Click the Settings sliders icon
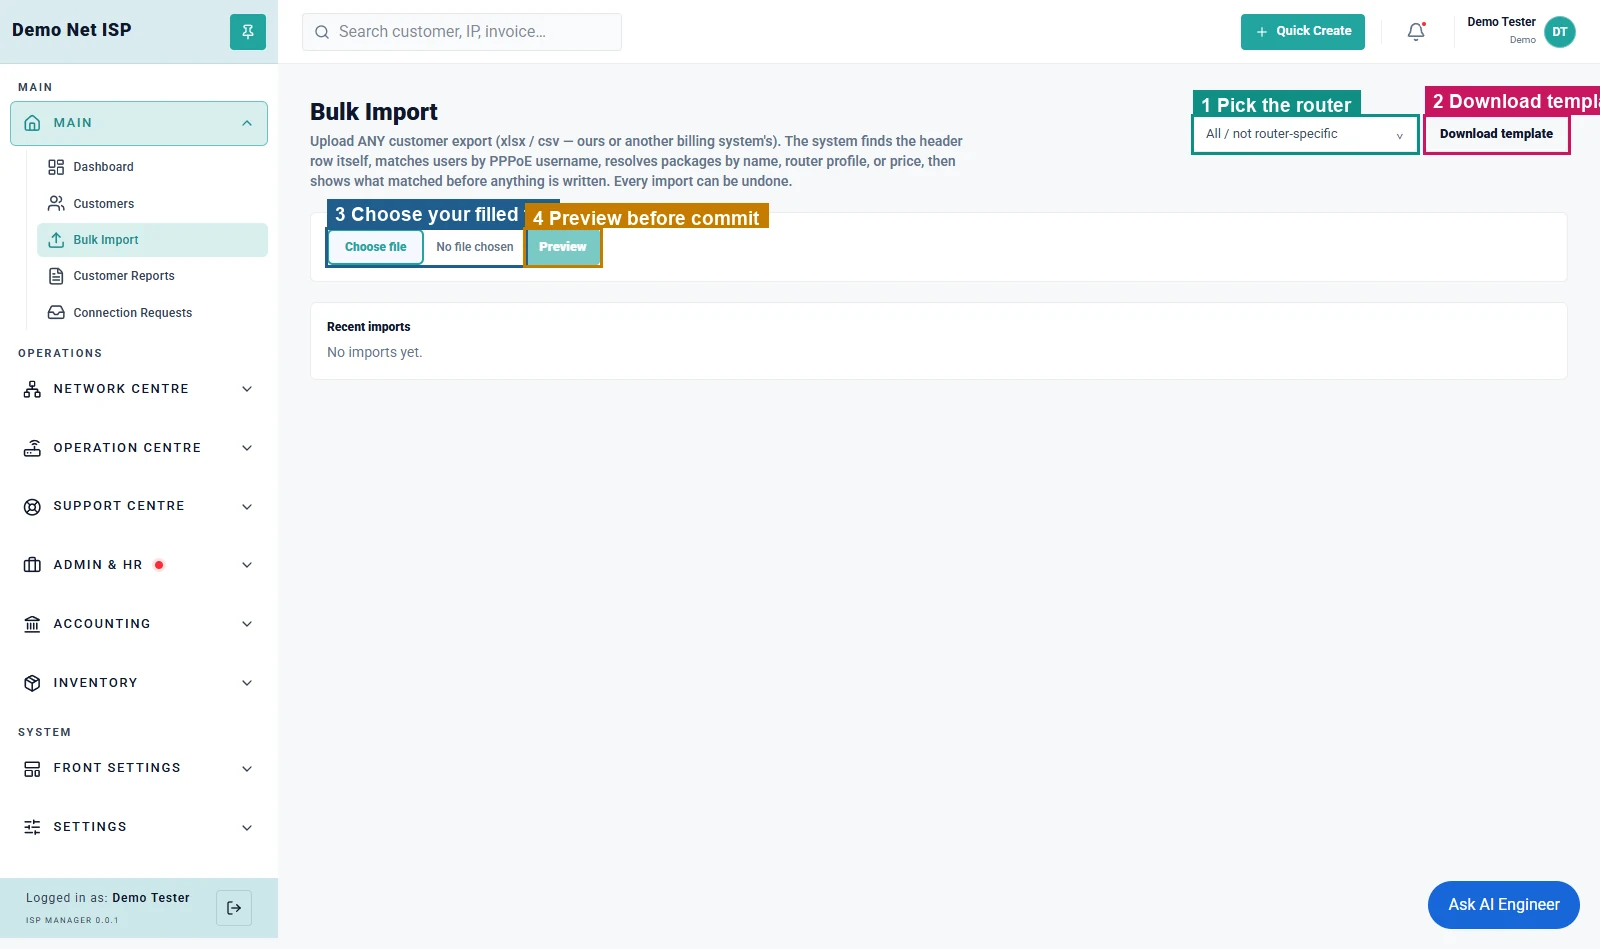The width and height of the screenshot is (1600, 949). pyautogui.click(x=32, y=827)
